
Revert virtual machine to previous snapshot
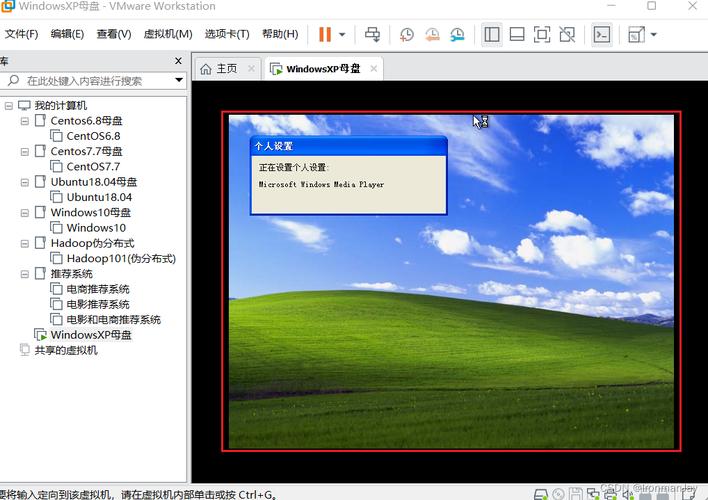click(x=432, y=34)
